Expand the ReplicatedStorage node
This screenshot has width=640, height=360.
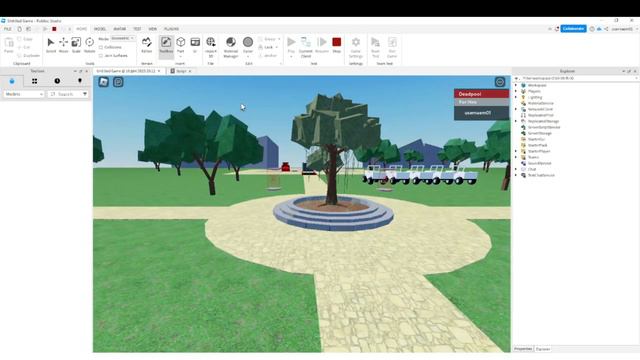pyautogui.click(x=516, y=121)
